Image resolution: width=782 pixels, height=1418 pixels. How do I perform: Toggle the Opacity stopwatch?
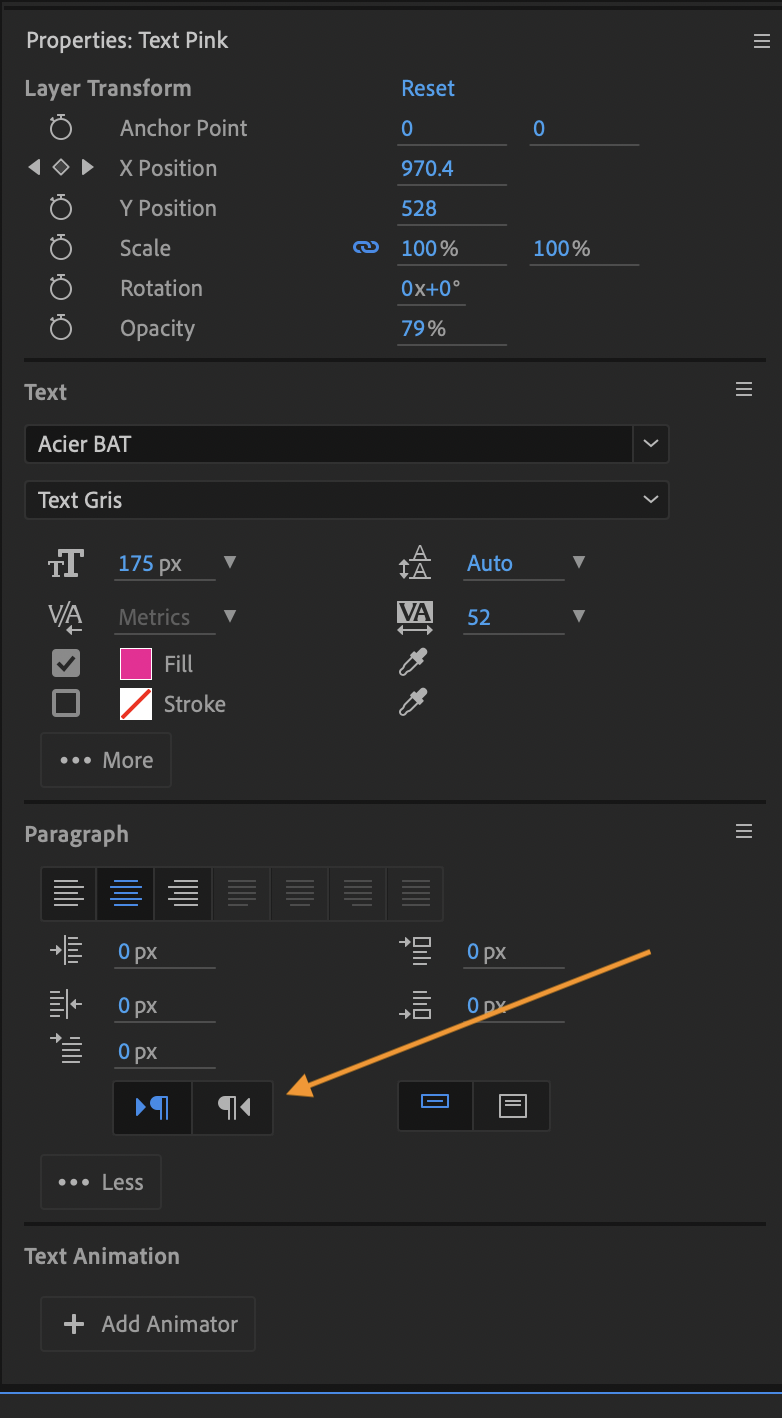(x=61, y=328)
